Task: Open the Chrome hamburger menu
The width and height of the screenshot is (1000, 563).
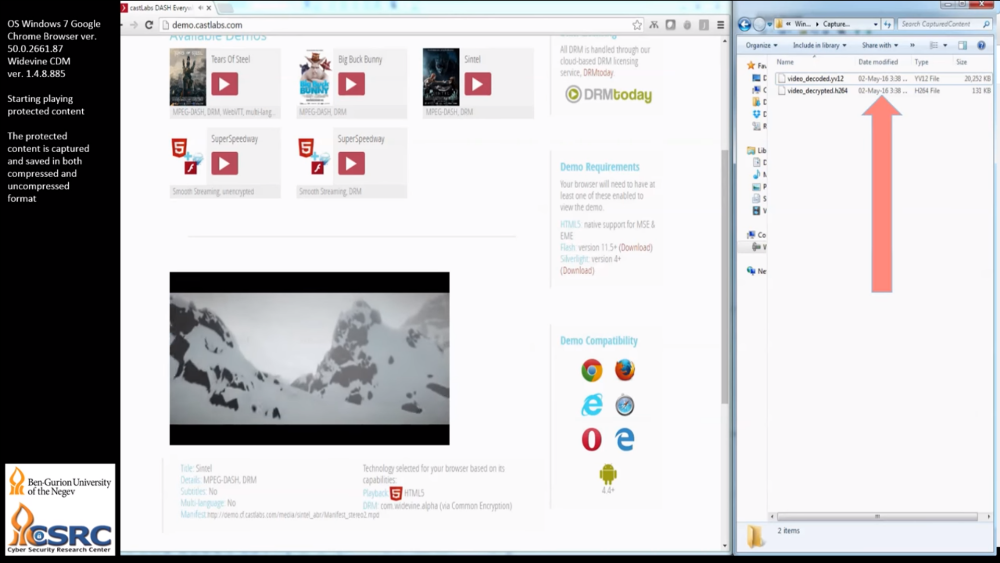Action: point(720,25)
